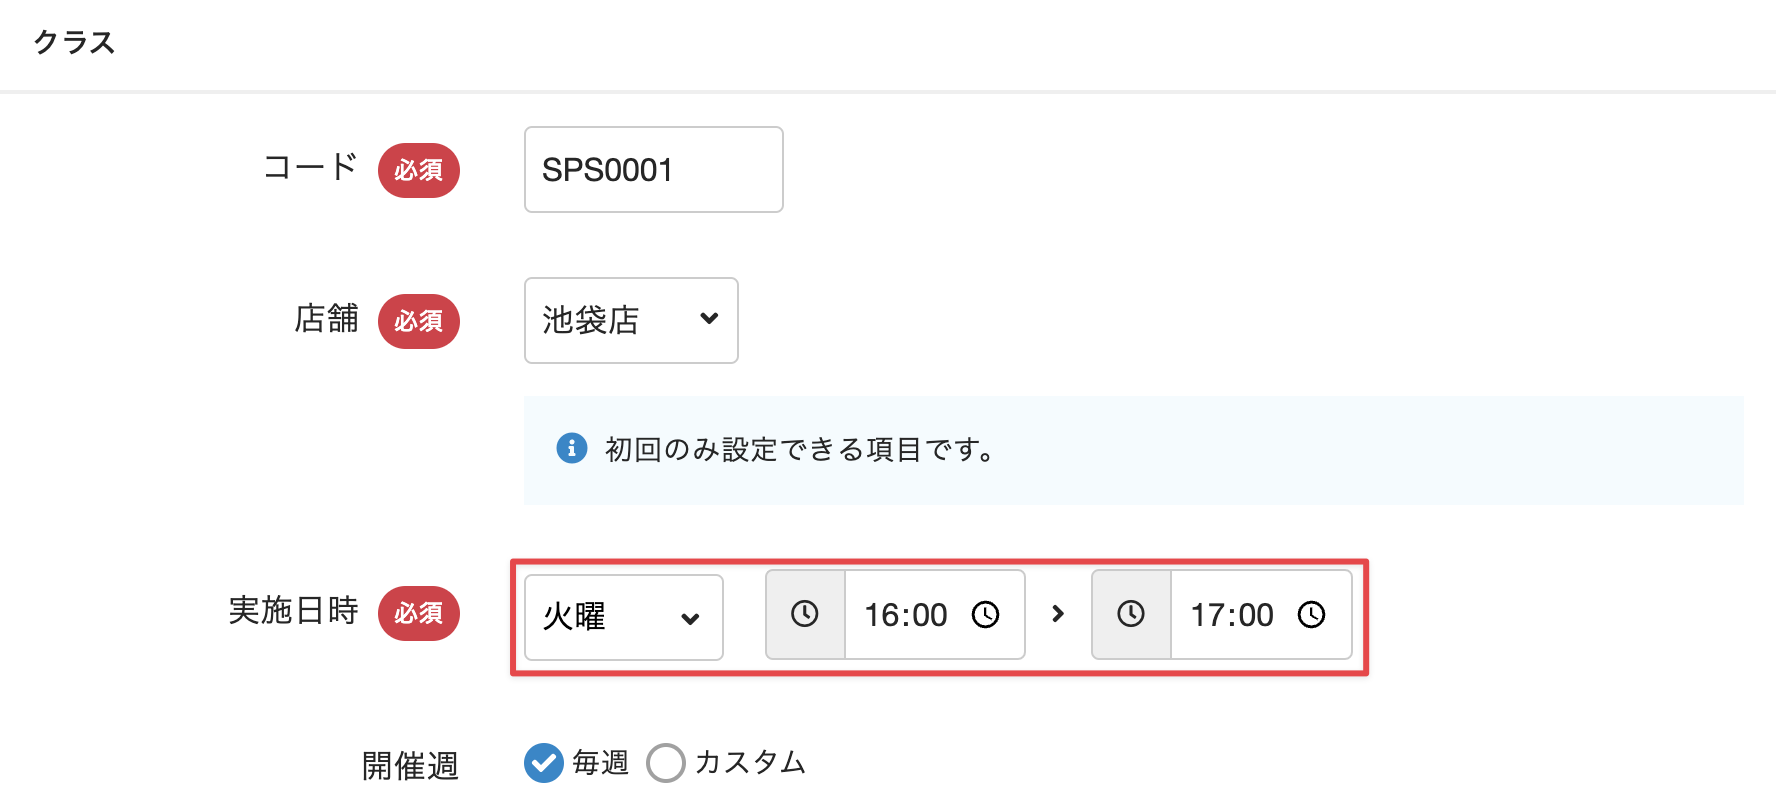Click the 必須 badge next to コード

[x=419, y=170]
